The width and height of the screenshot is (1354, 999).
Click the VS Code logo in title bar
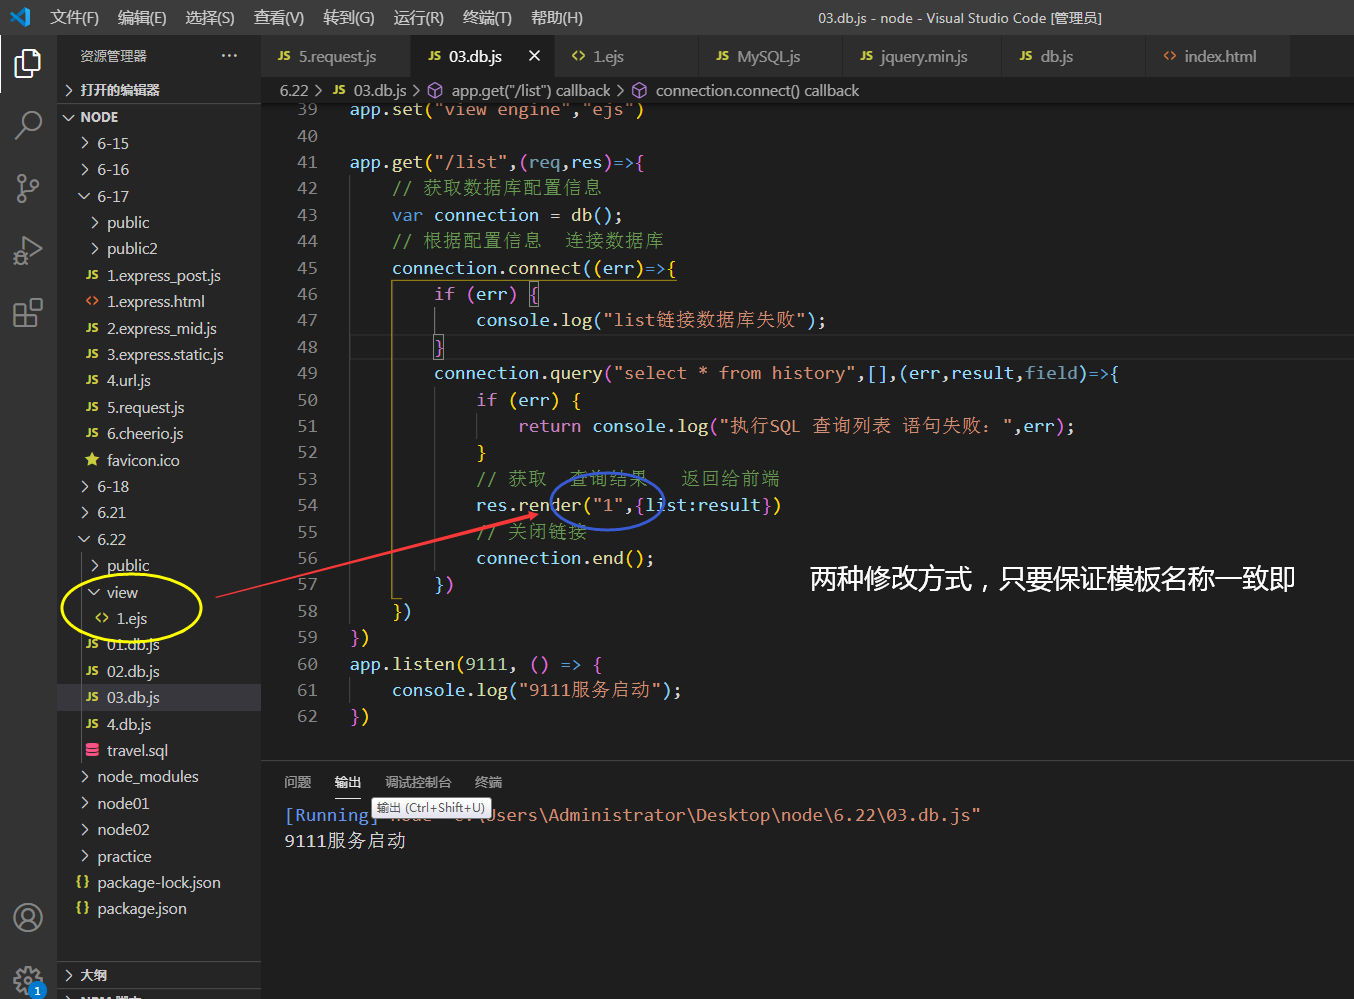[20, 17]
